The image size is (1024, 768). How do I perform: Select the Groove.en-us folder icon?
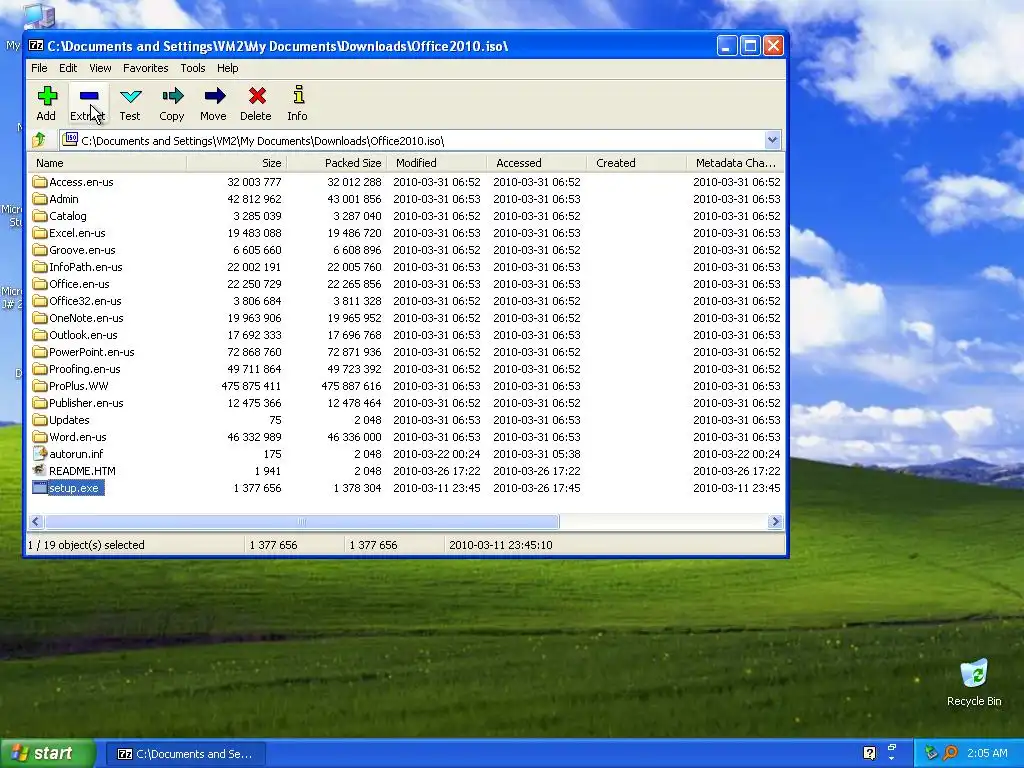[40, 249]
